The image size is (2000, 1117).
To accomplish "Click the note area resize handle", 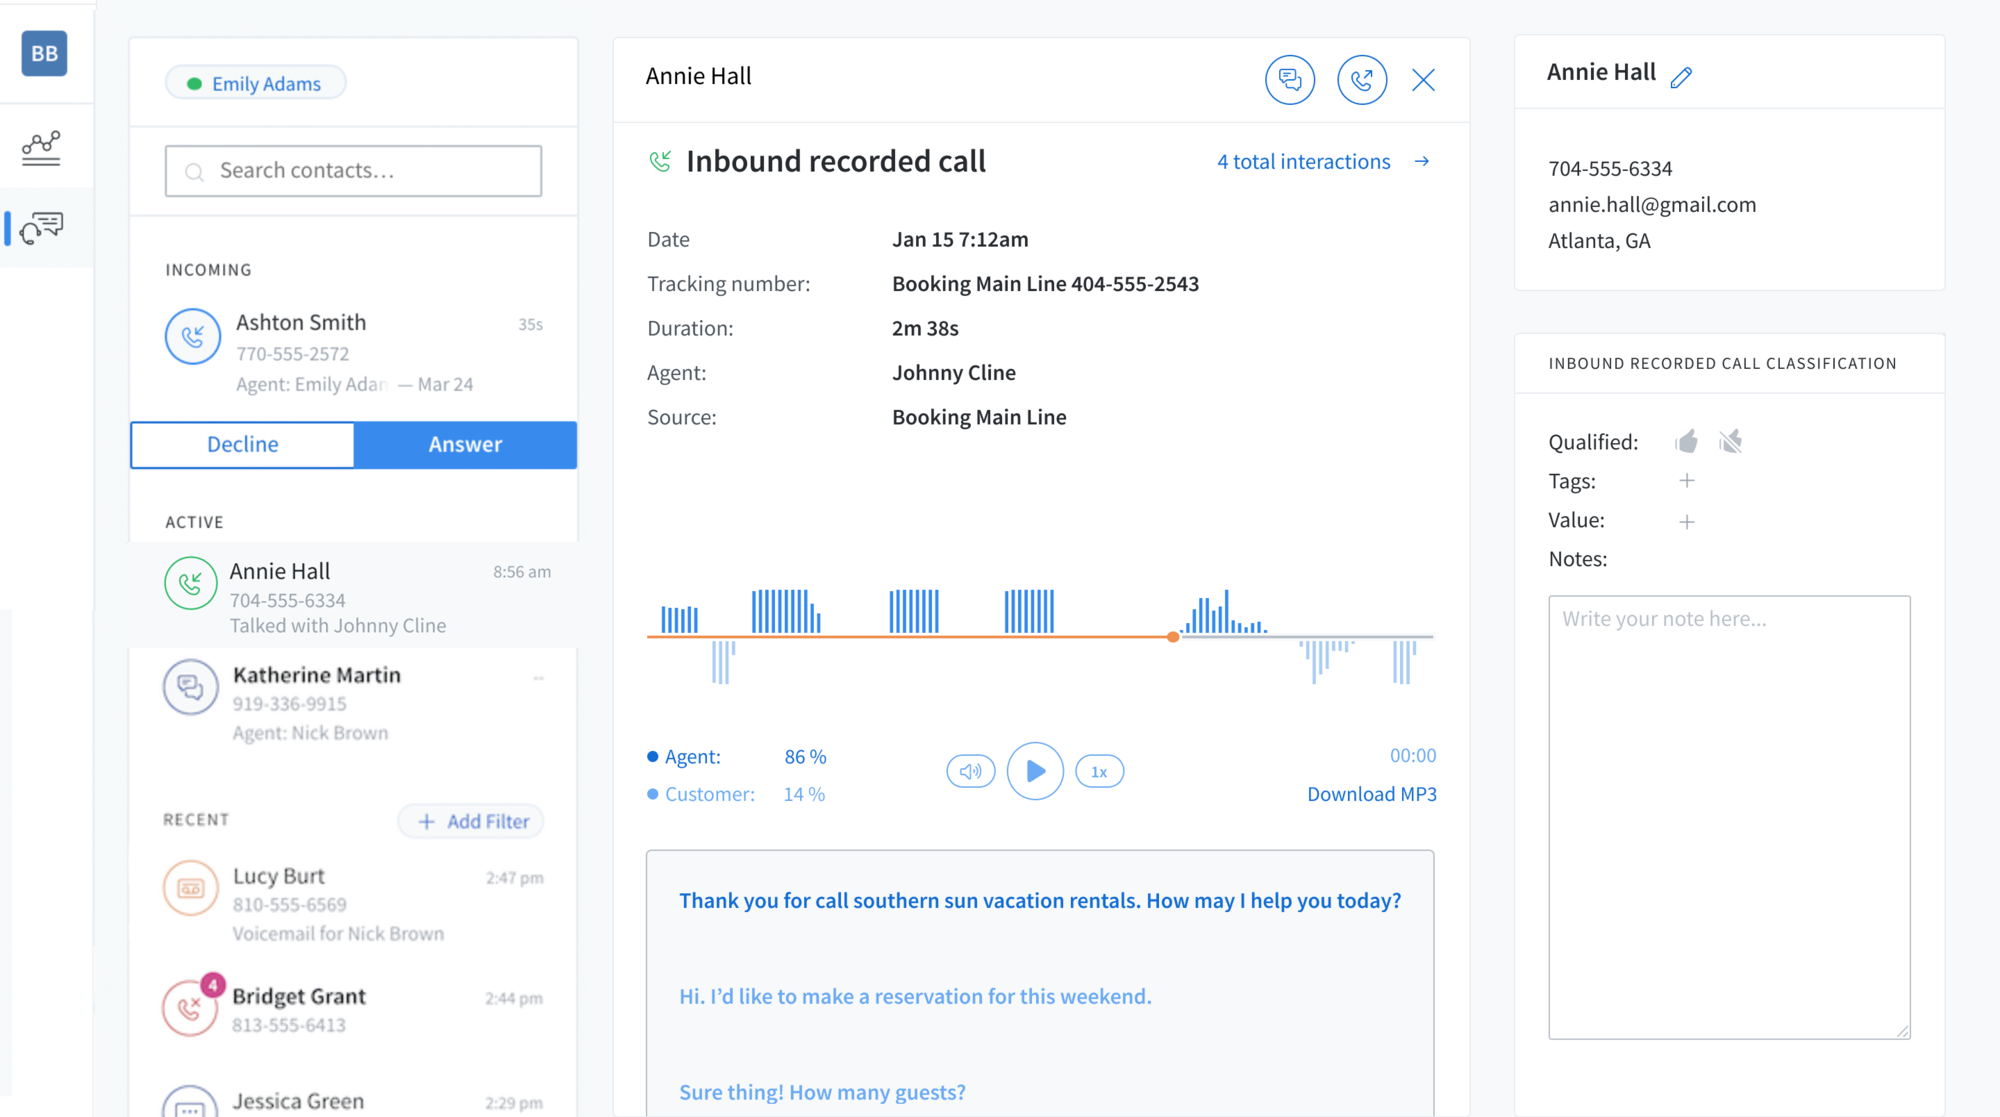I will coord(1902,1031).
